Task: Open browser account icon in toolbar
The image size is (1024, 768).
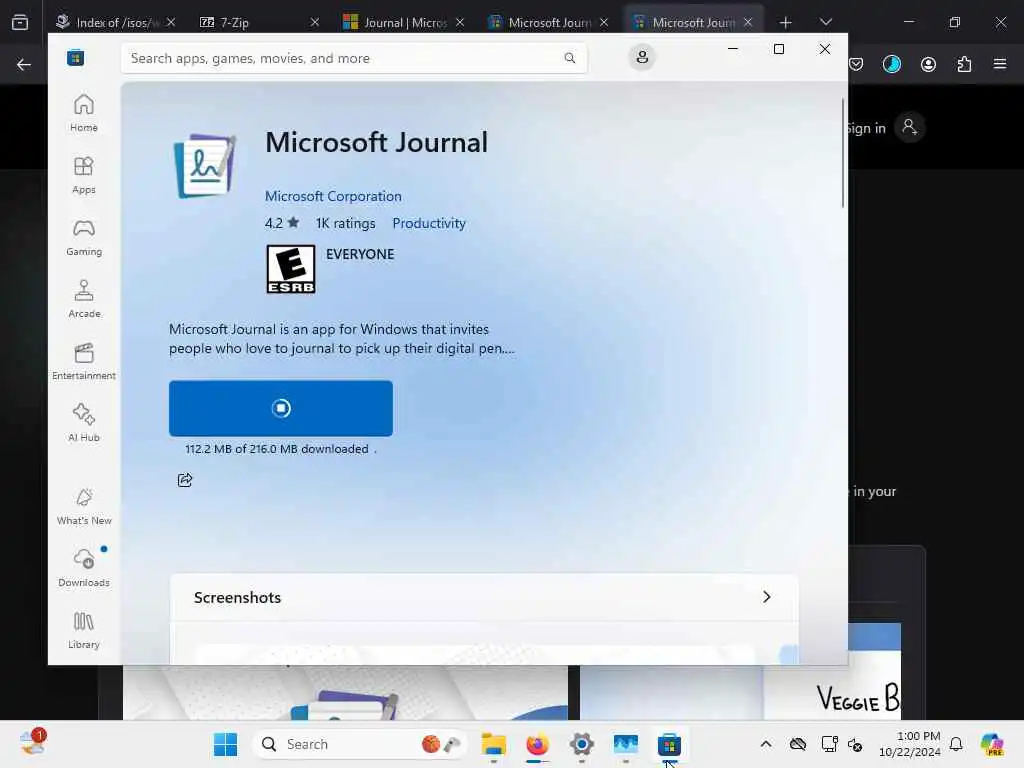Action: tap(928, 64)
